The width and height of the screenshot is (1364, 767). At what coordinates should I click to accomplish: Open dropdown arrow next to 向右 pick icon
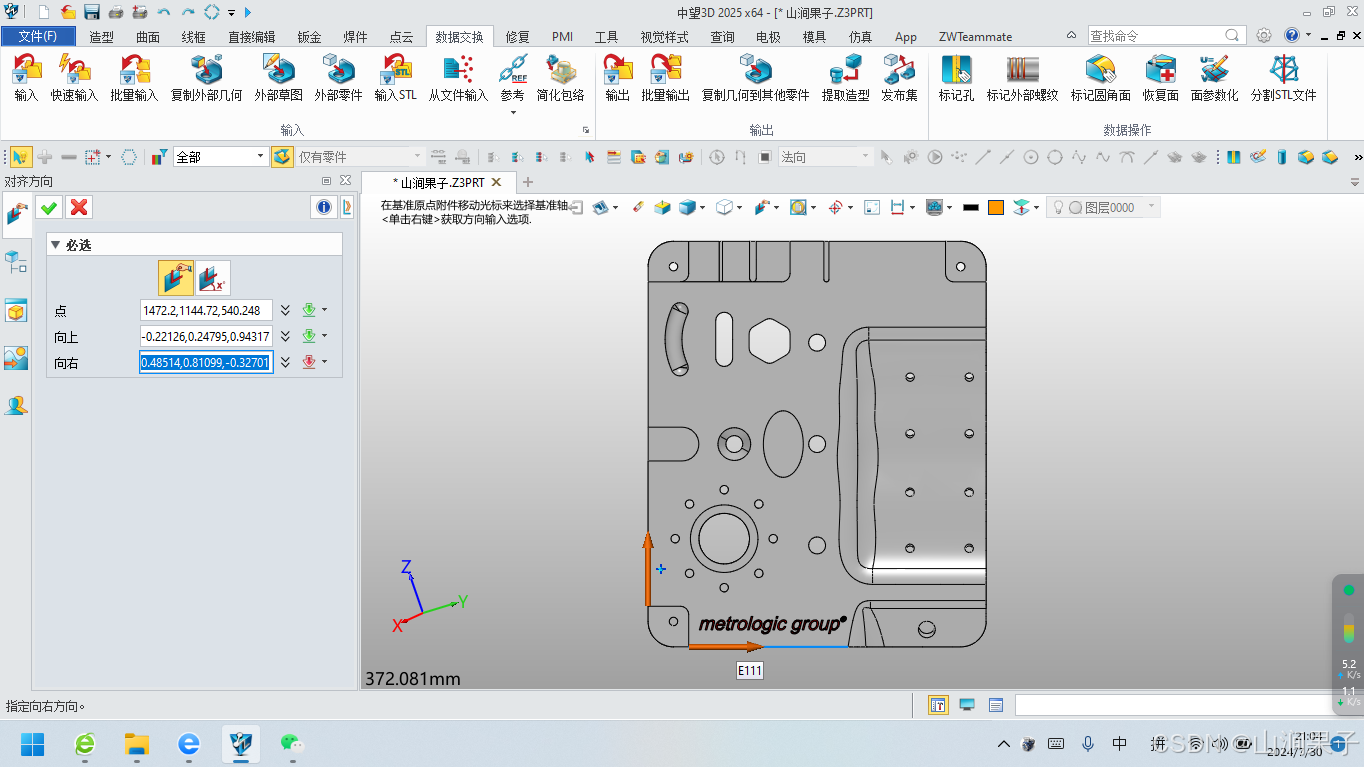pyautogui.click(x=325, y=362)
